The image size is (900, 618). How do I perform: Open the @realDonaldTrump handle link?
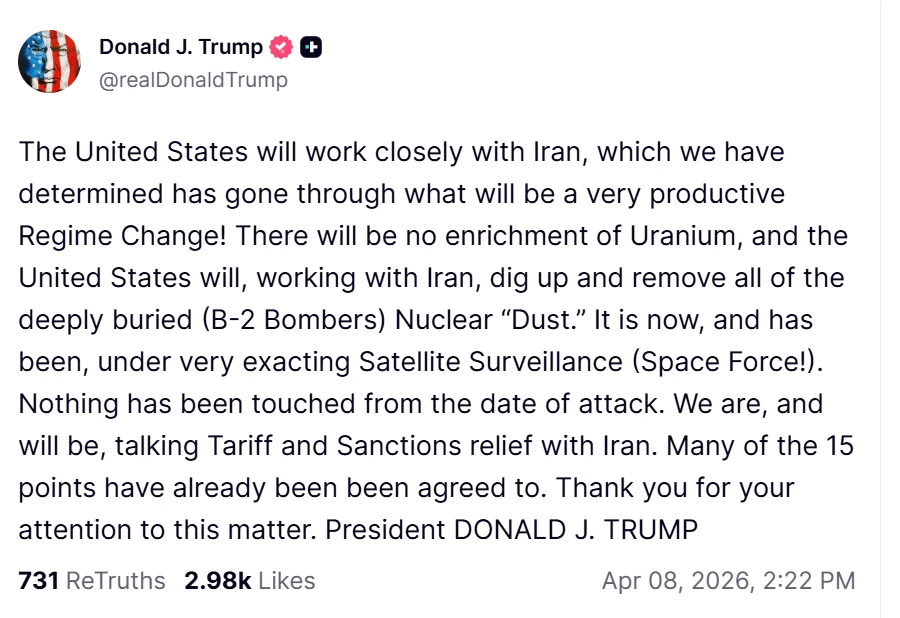click(x=193, y=80)
